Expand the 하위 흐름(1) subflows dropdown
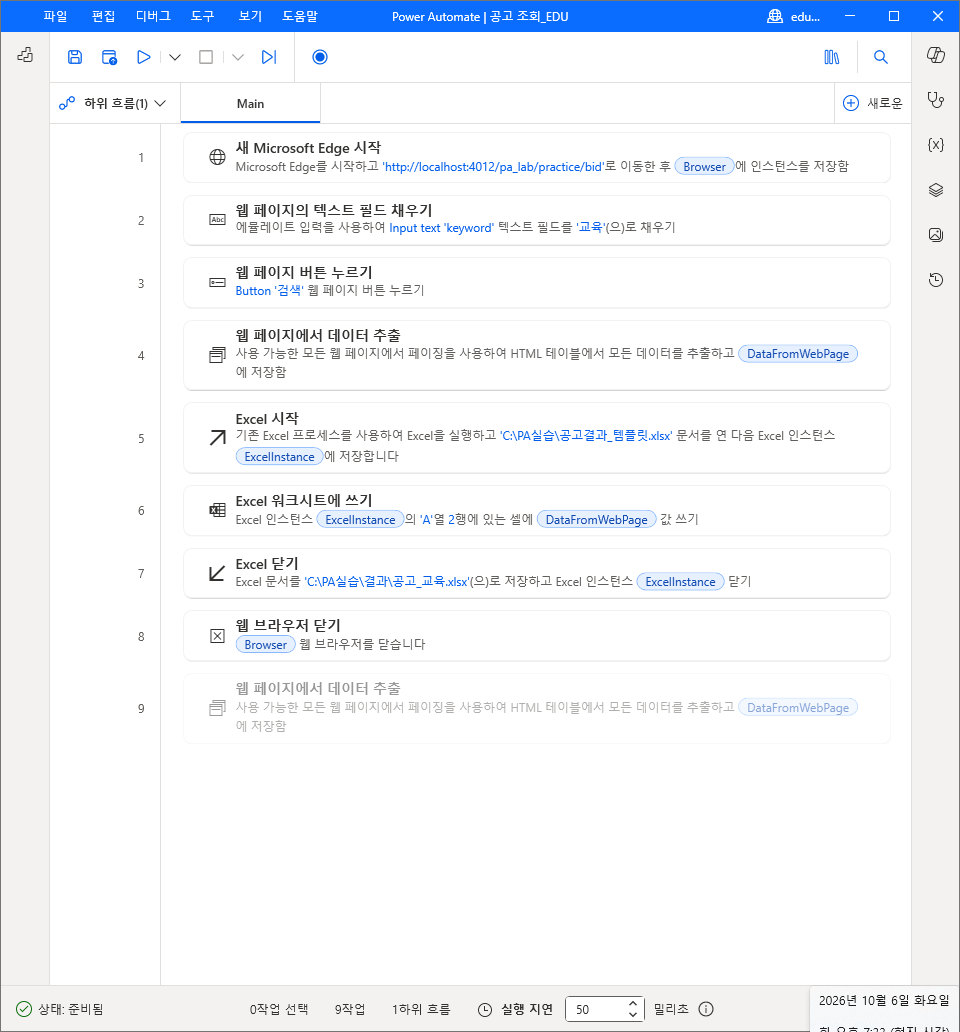 coord(113,103)
